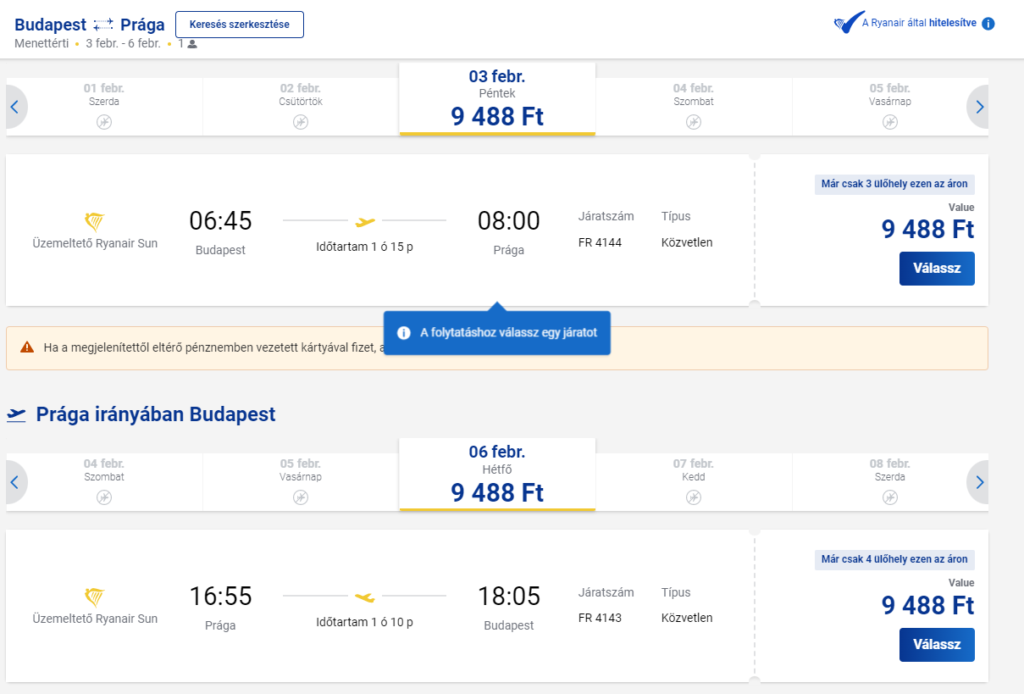The height and width of the screenshot is (694, 1024).
Task: Click no-flight icon under outbound 04 febr. Szombat
Action: pyautogui.click(x=694, y=121)
